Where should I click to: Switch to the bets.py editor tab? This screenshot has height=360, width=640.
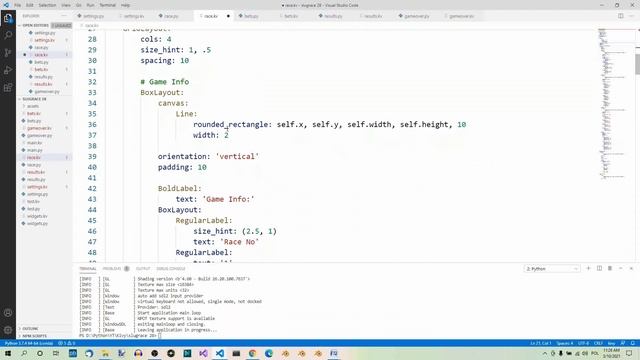[x=251, y=16]
